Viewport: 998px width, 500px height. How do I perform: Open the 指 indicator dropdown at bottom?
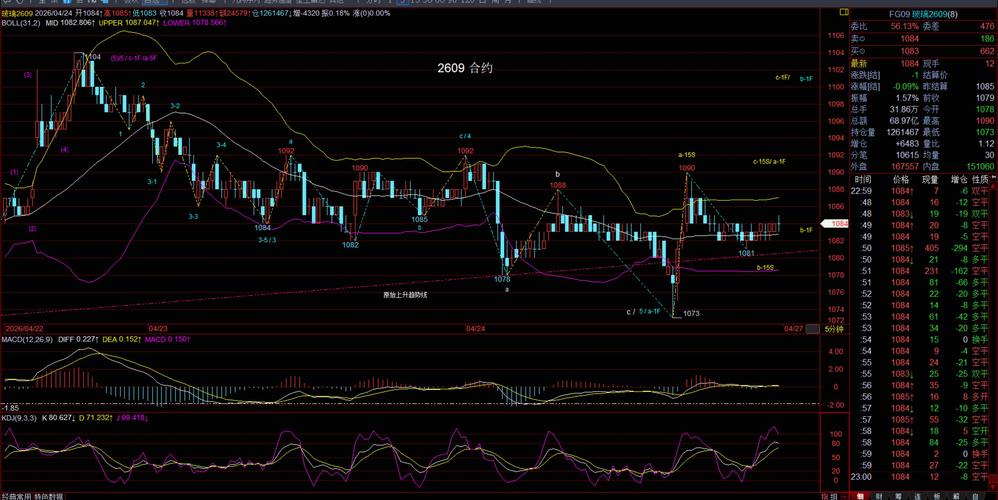click(x=825, y=496)
